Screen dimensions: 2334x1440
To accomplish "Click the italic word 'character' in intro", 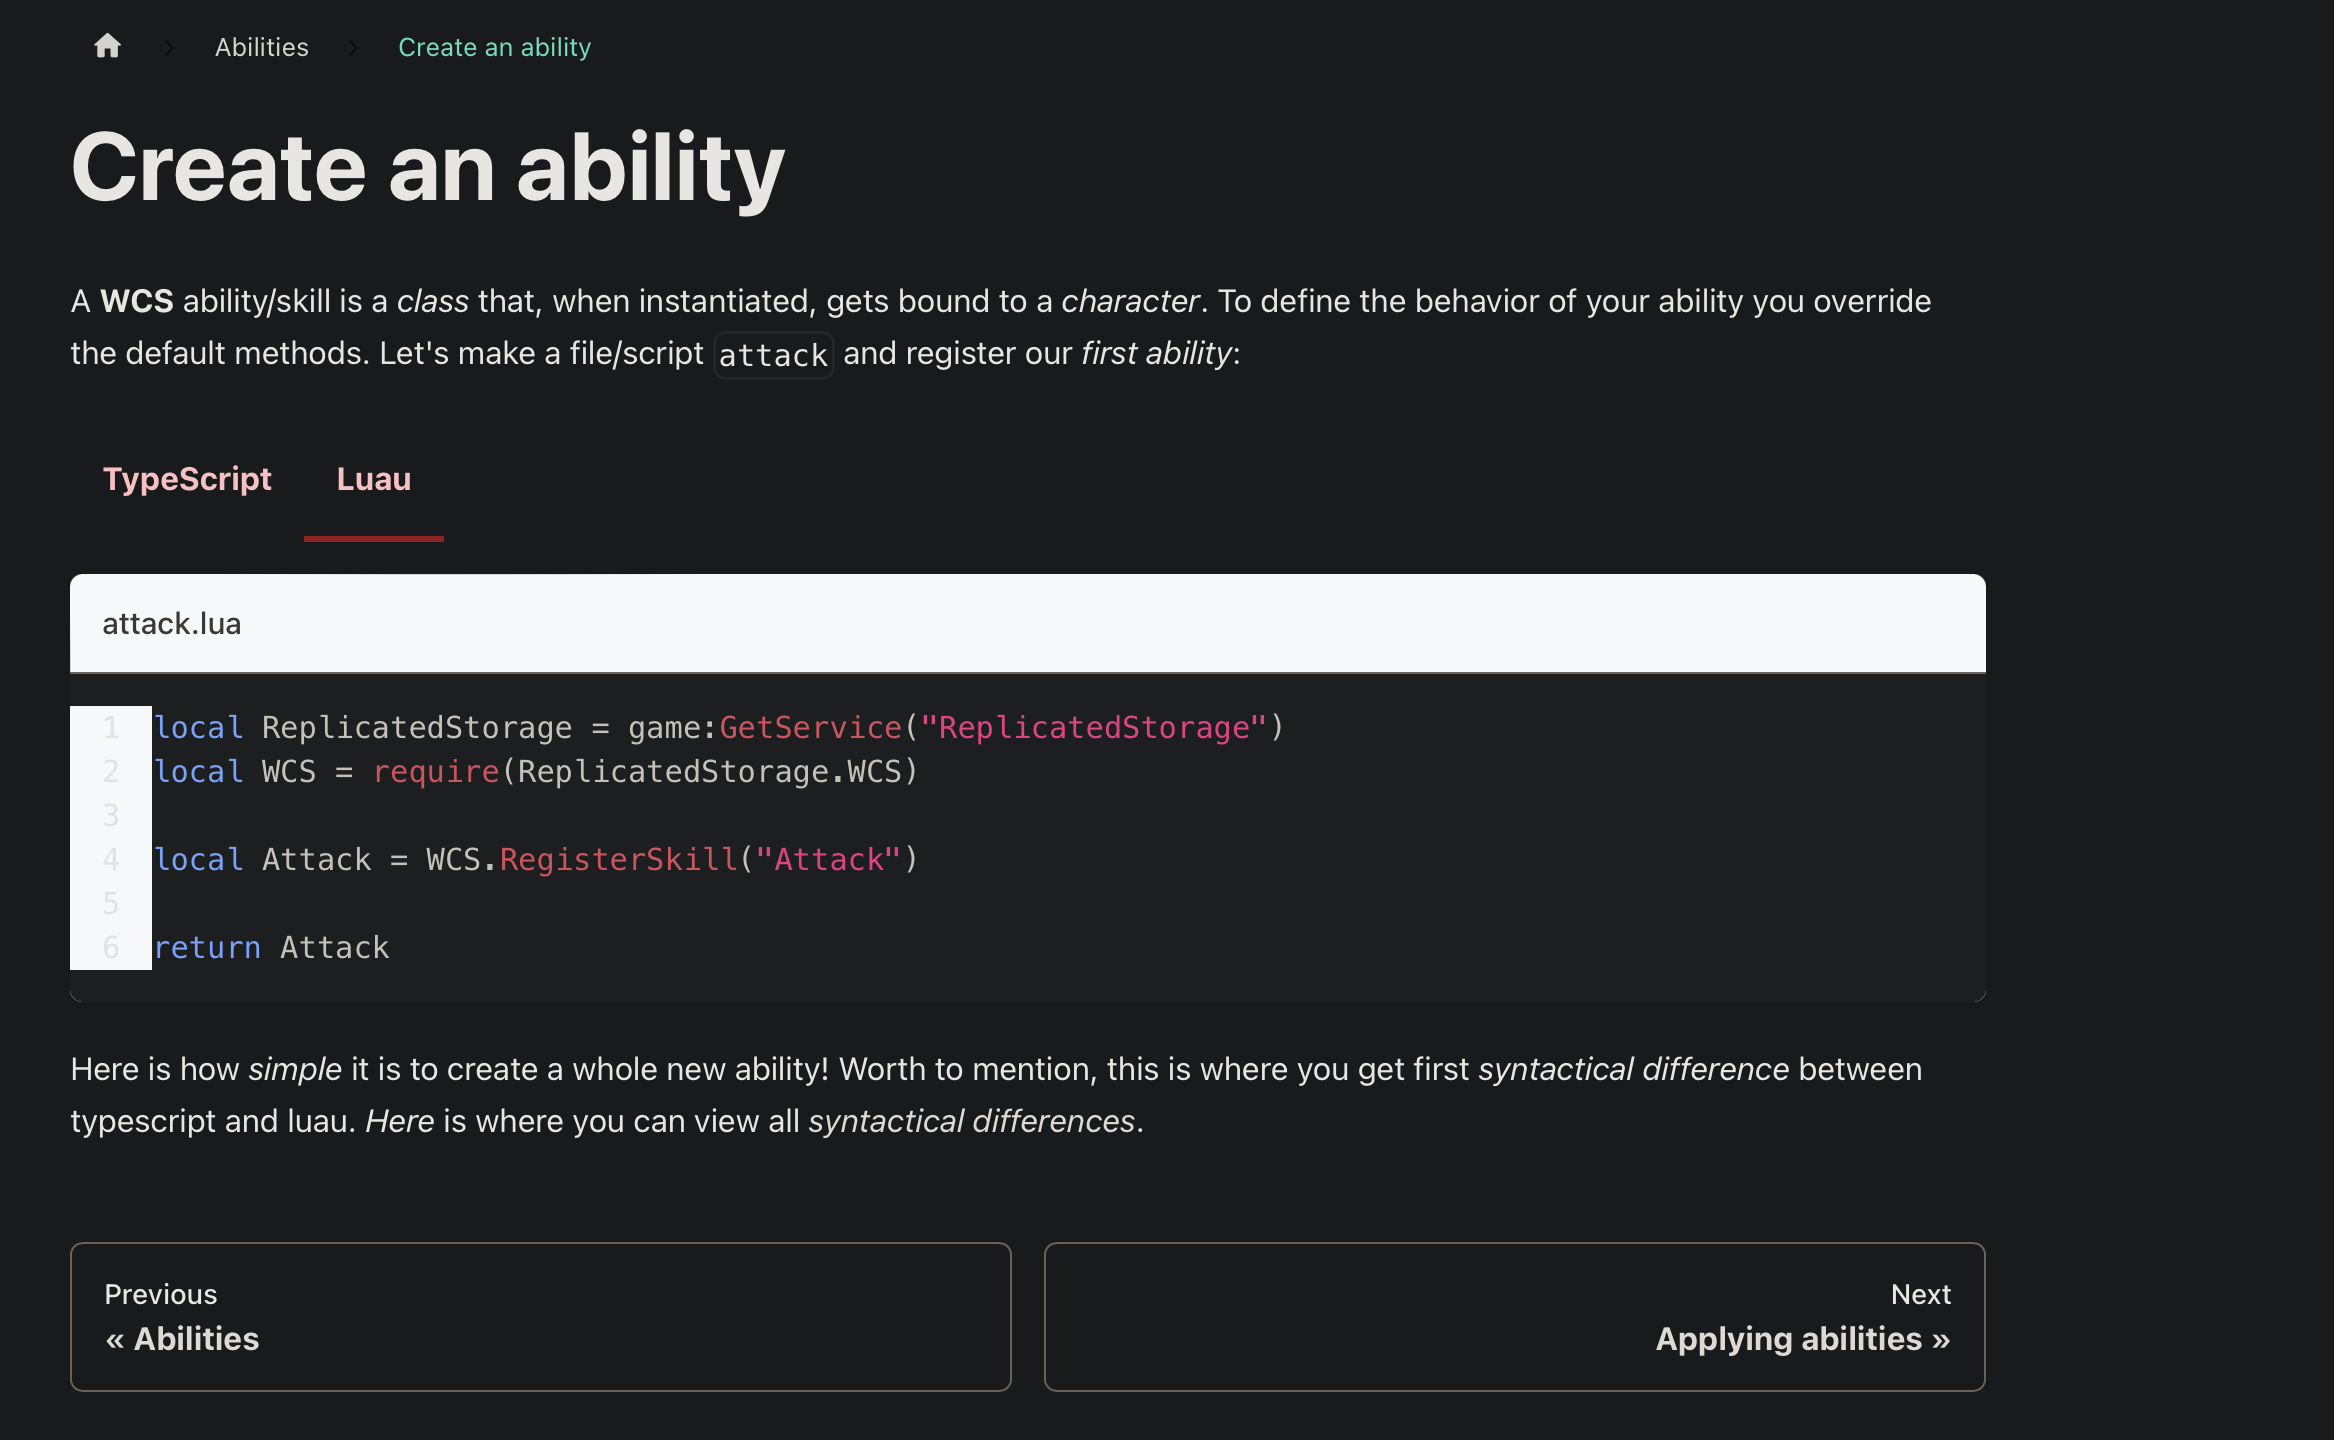I will coord(1130,301).
